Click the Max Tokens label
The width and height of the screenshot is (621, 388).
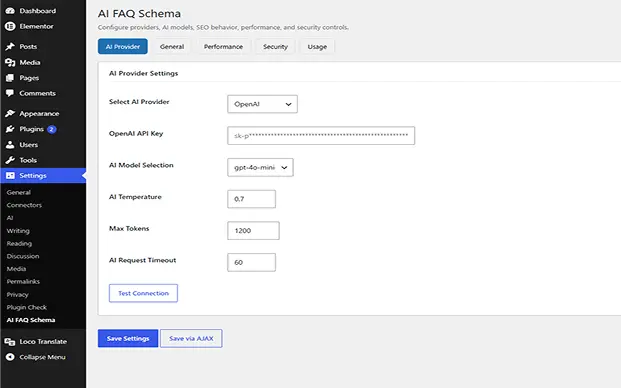tap(129, 228)
